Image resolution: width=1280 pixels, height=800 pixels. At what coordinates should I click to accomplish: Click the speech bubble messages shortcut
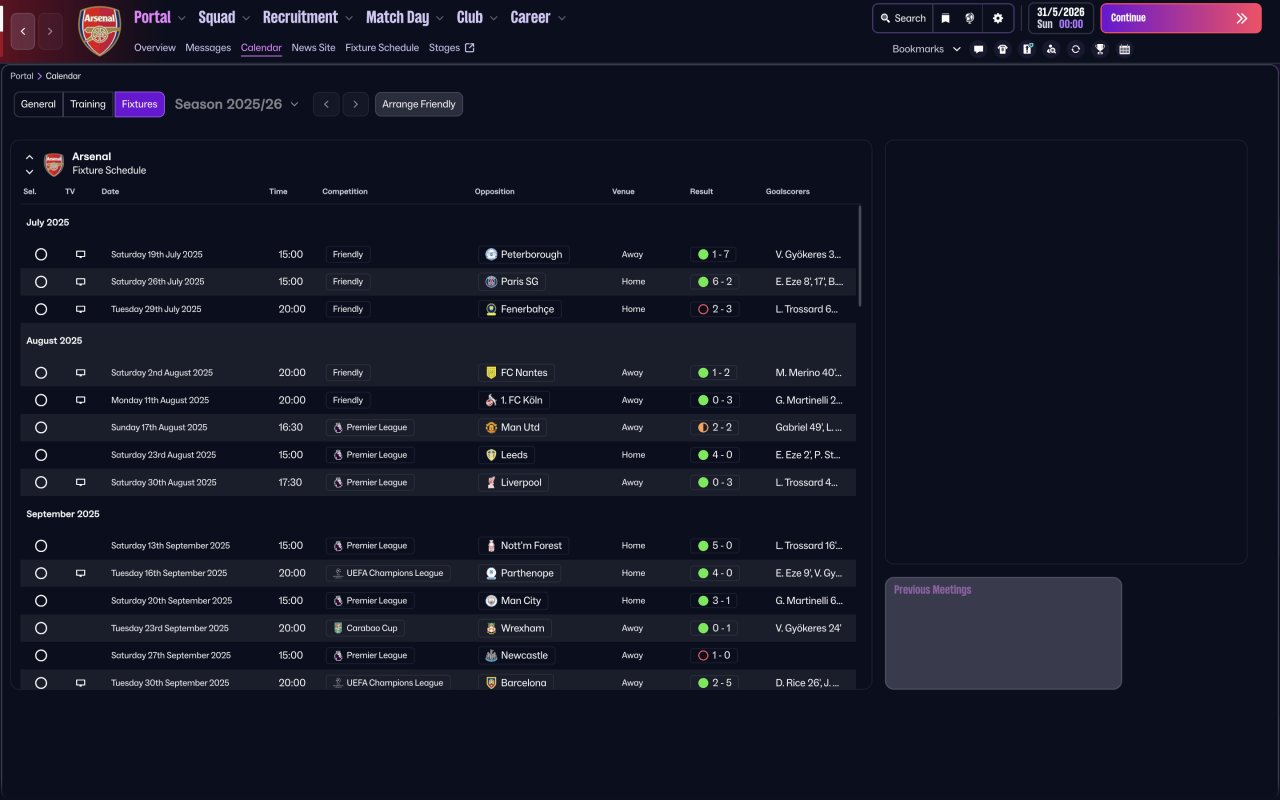(x=978, y=49)
